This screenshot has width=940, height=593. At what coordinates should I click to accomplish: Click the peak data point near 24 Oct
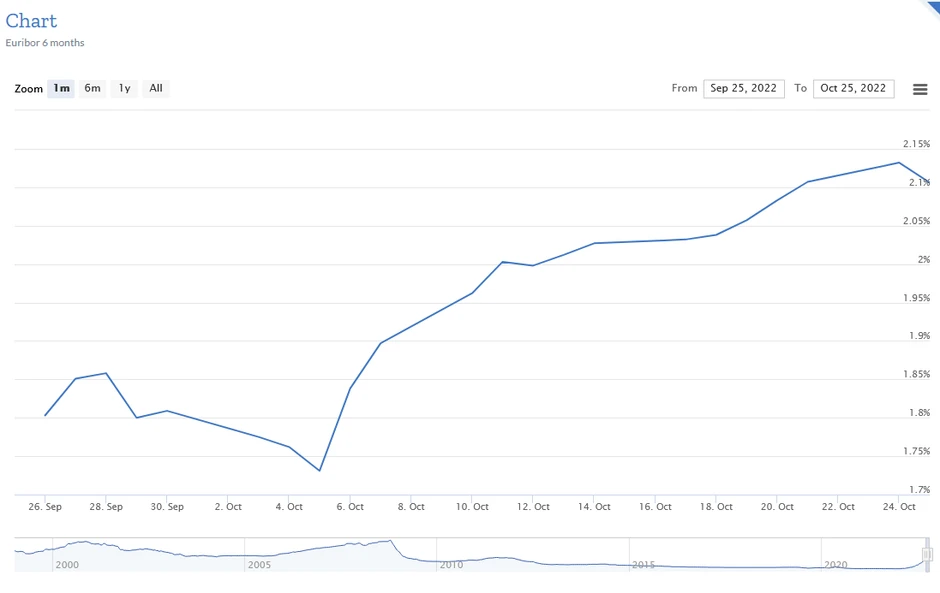(x=899, y=163)
